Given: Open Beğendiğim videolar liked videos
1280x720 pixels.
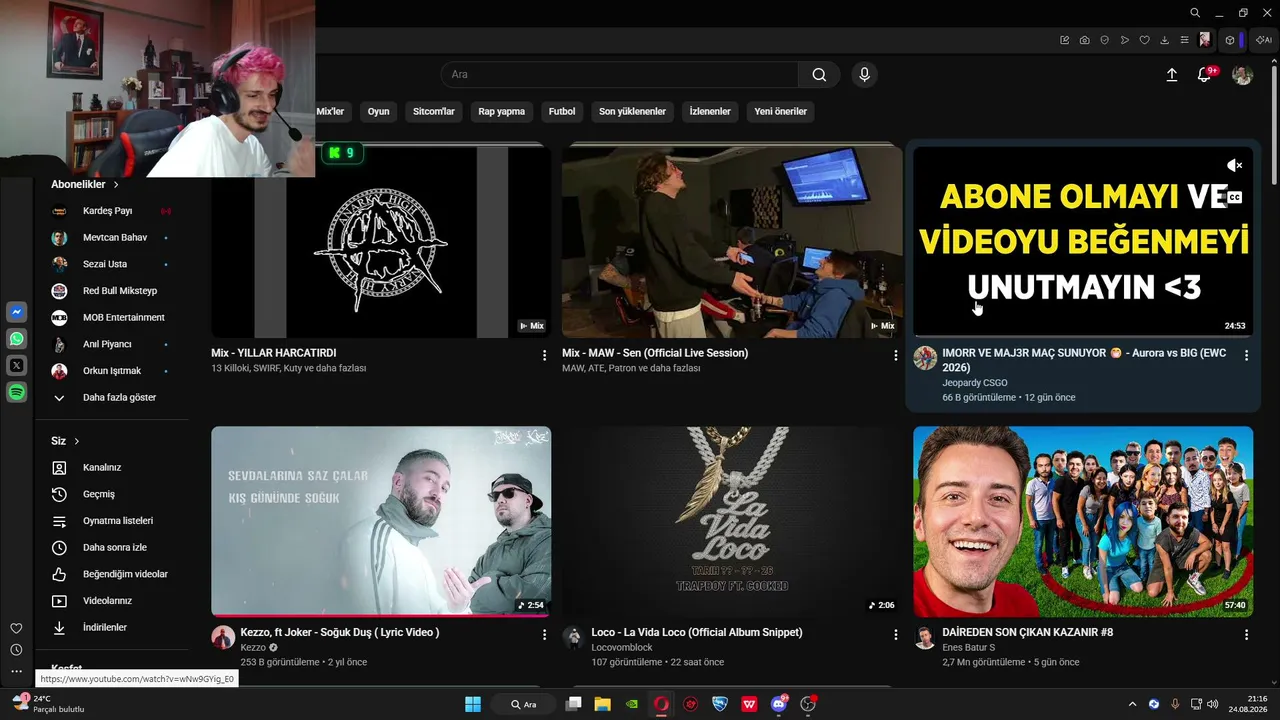Looking at the screenshot, I should click(x=110, y=574).
